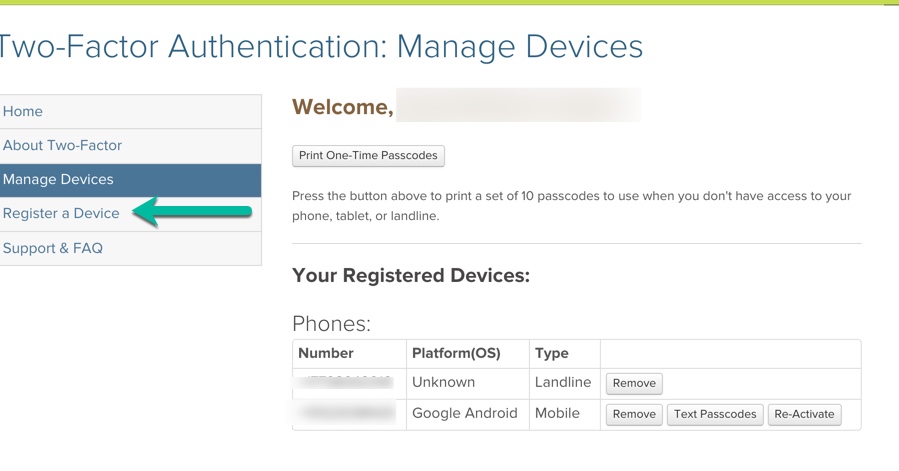This screenshot has height=471, width=899.
Task: Click the Unknown platform cell
Action: pos(443,382)
